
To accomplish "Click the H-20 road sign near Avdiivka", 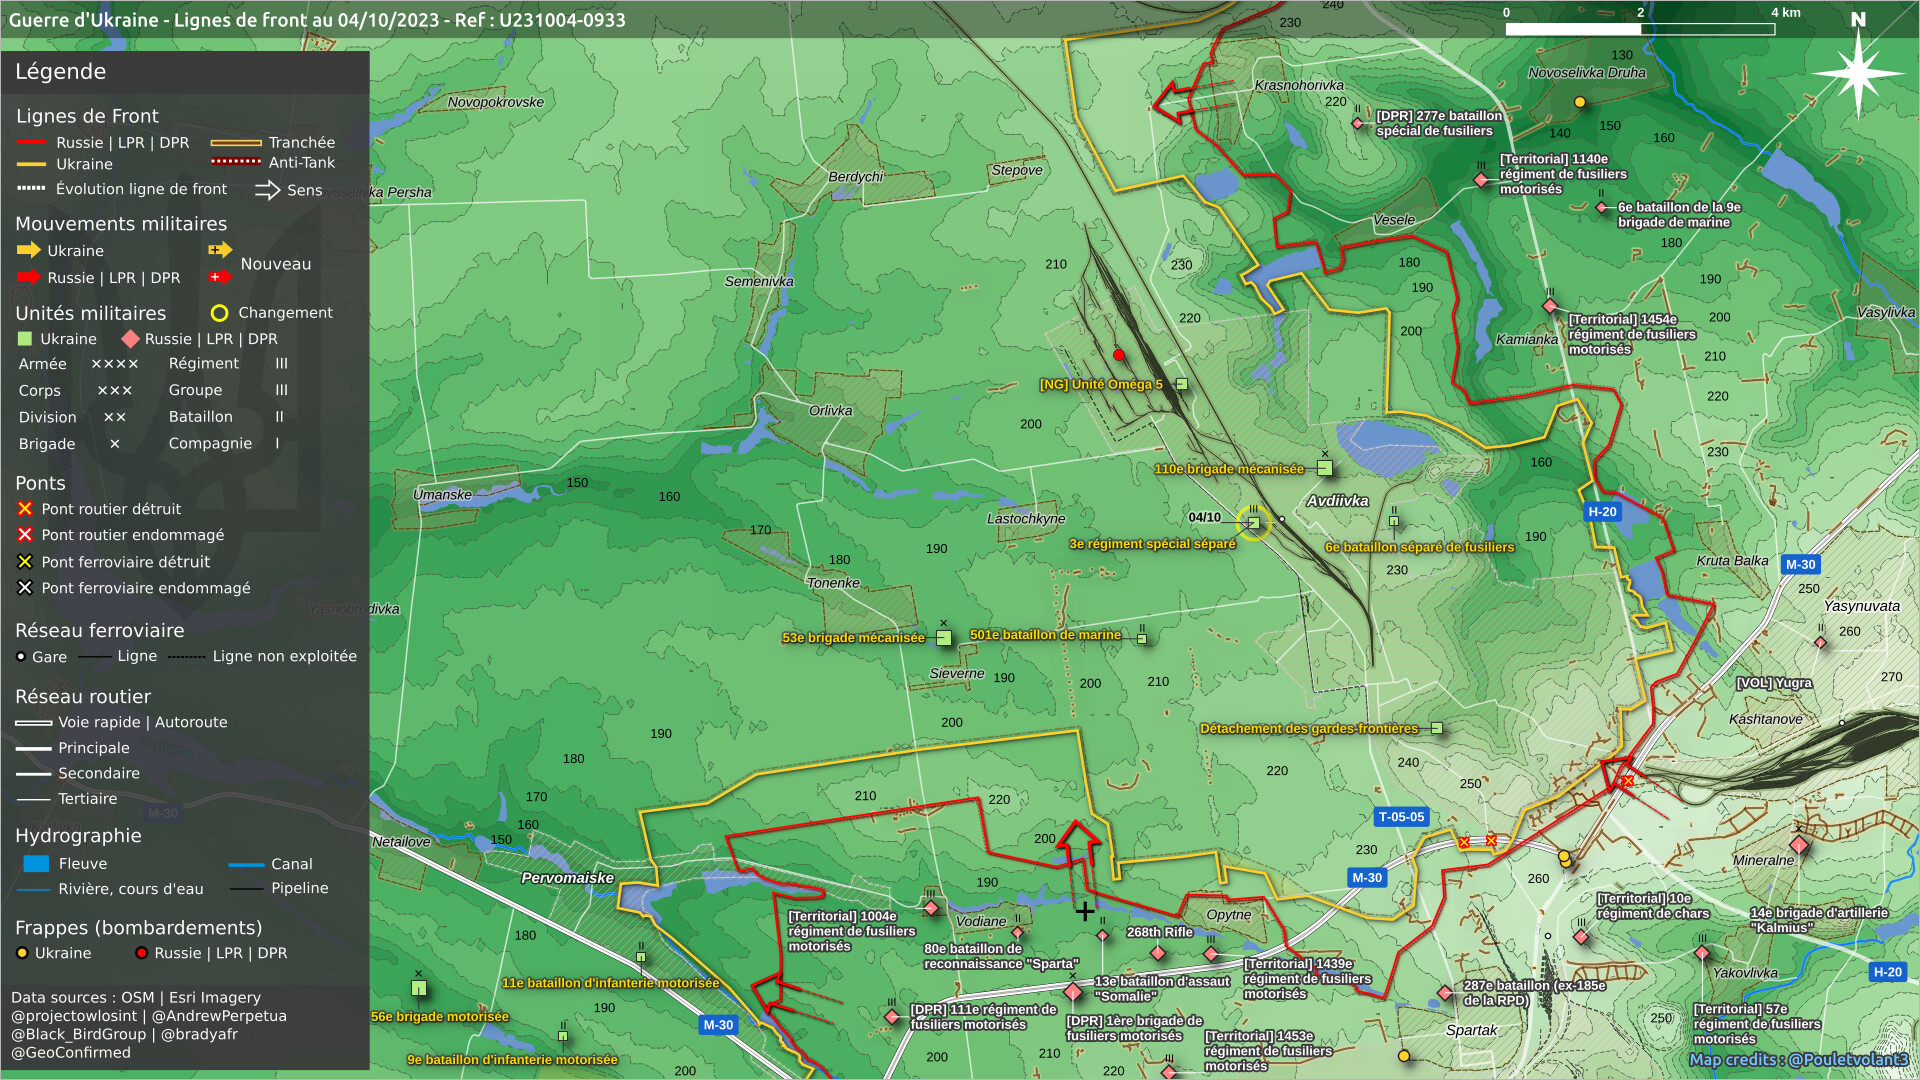I will click(x=1602, y=512).
